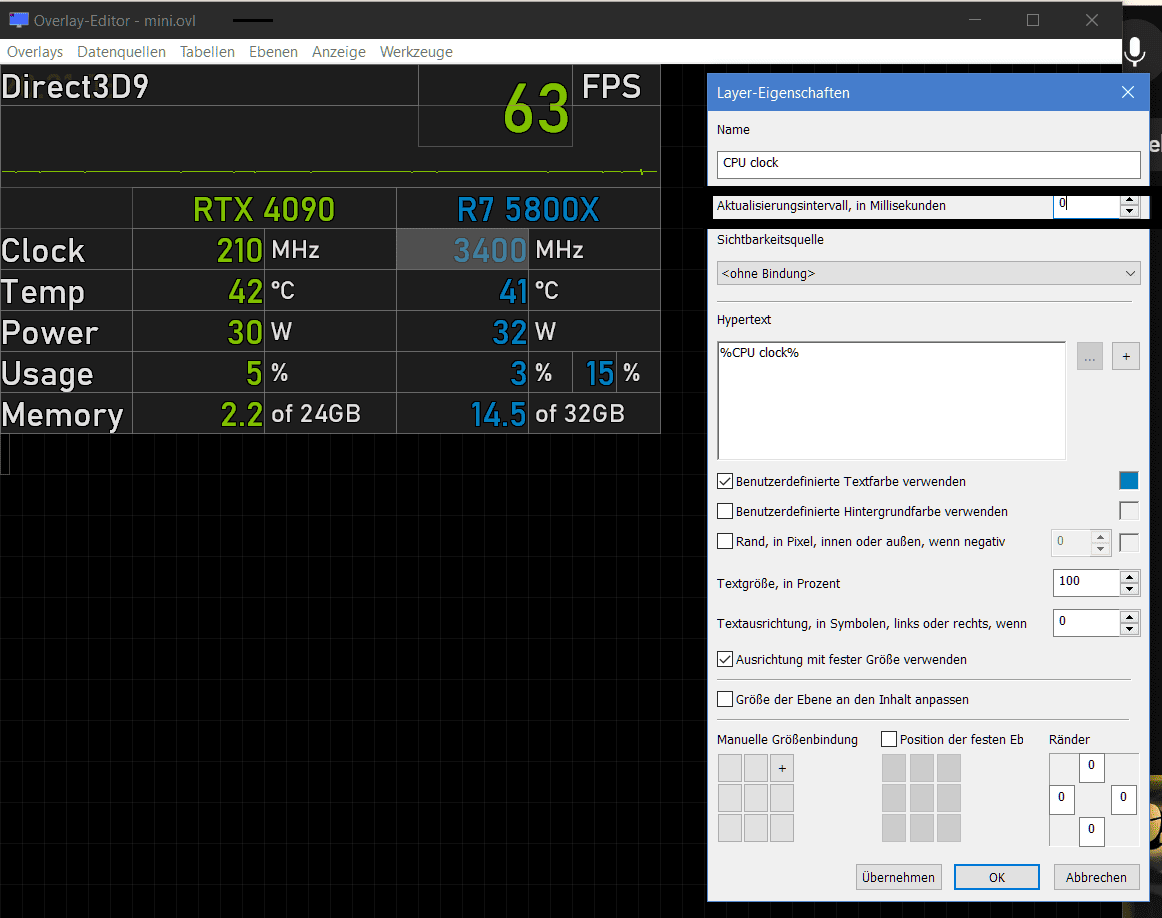Click the bottom Ränder margin field
The height and width of the screenshot is (918, 1162).
1091,831
